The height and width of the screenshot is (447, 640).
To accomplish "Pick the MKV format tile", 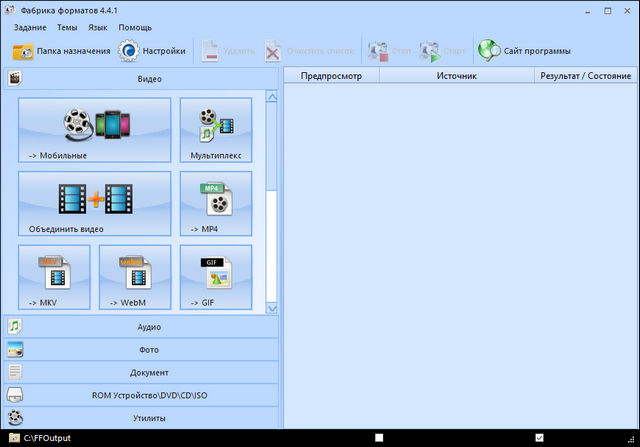I will pyautogui.click(x=54, y=277).
